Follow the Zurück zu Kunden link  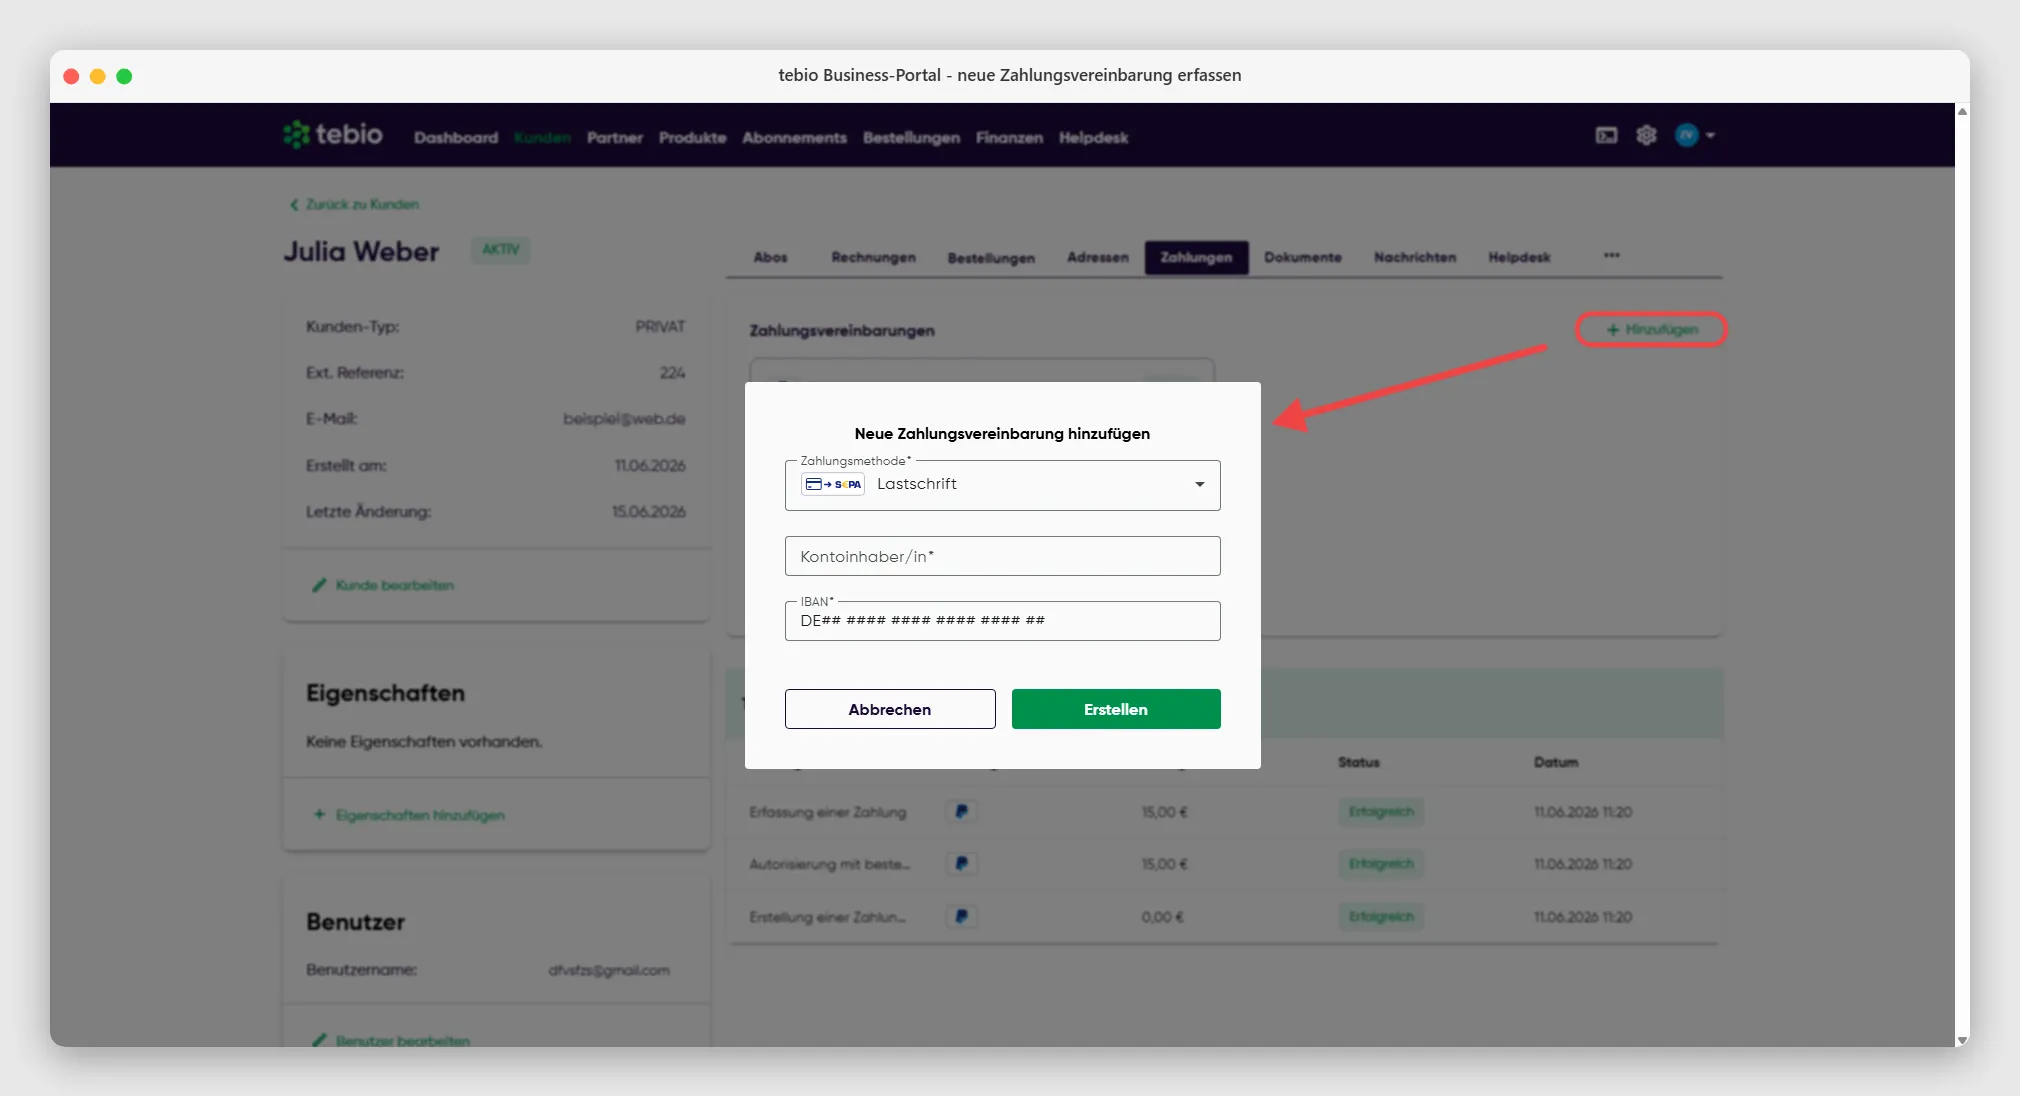tap(355, 204)
